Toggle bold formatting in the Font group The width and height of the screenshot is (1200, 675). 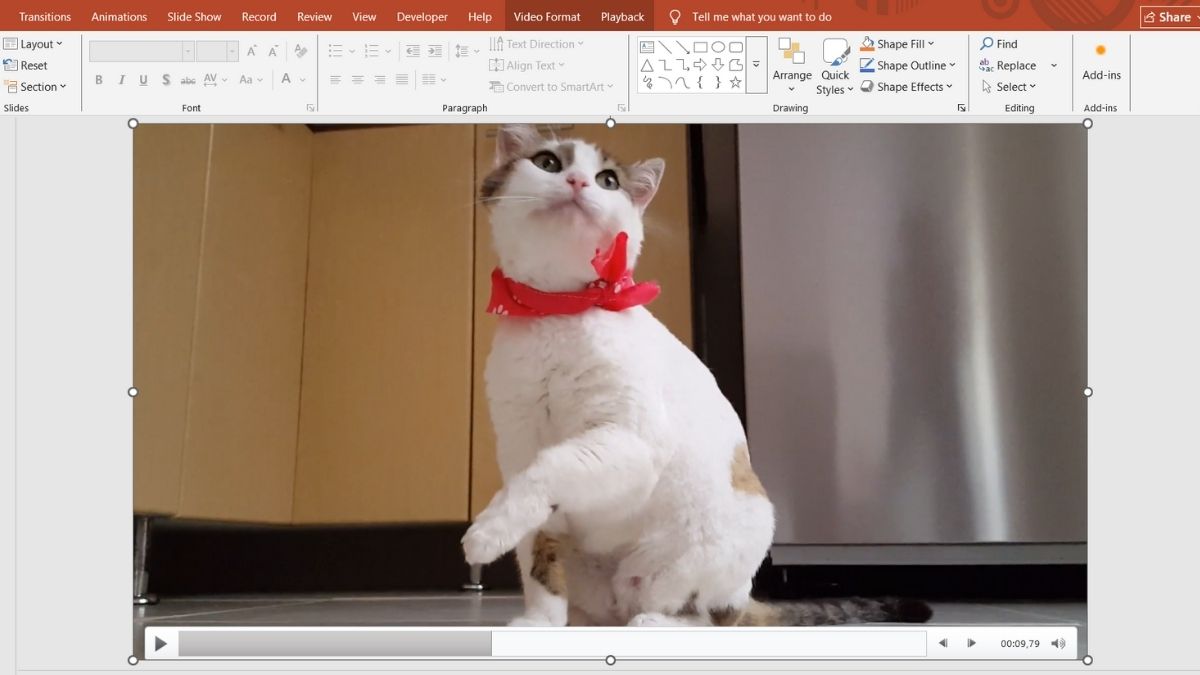98,79
